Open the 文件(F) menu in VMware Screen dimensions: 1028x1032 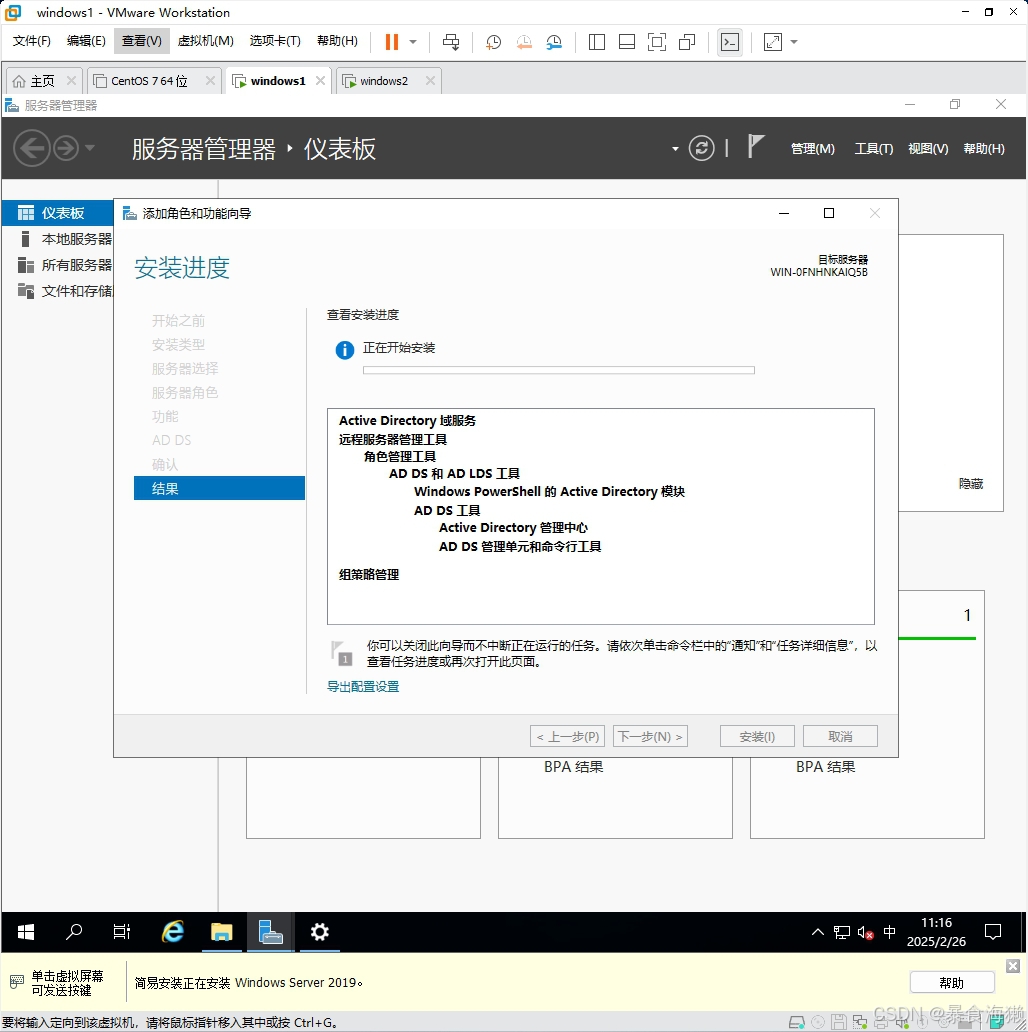click(32, 41)
